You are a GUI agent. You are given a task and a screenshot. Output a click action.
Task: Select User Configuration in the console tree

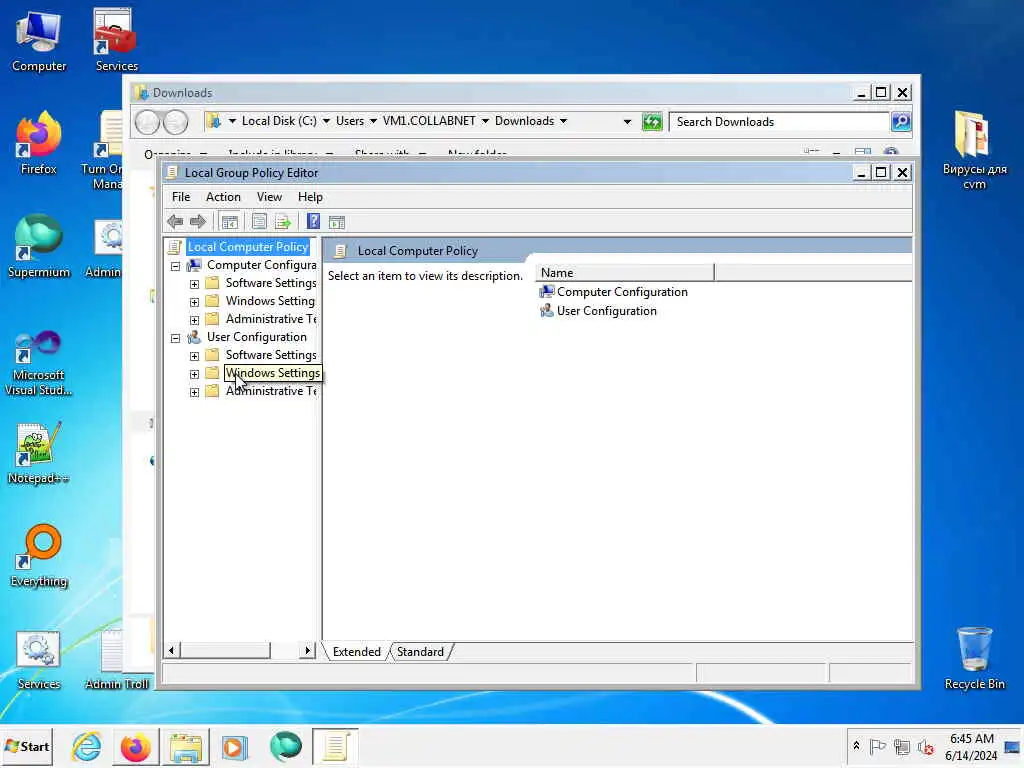257,337
